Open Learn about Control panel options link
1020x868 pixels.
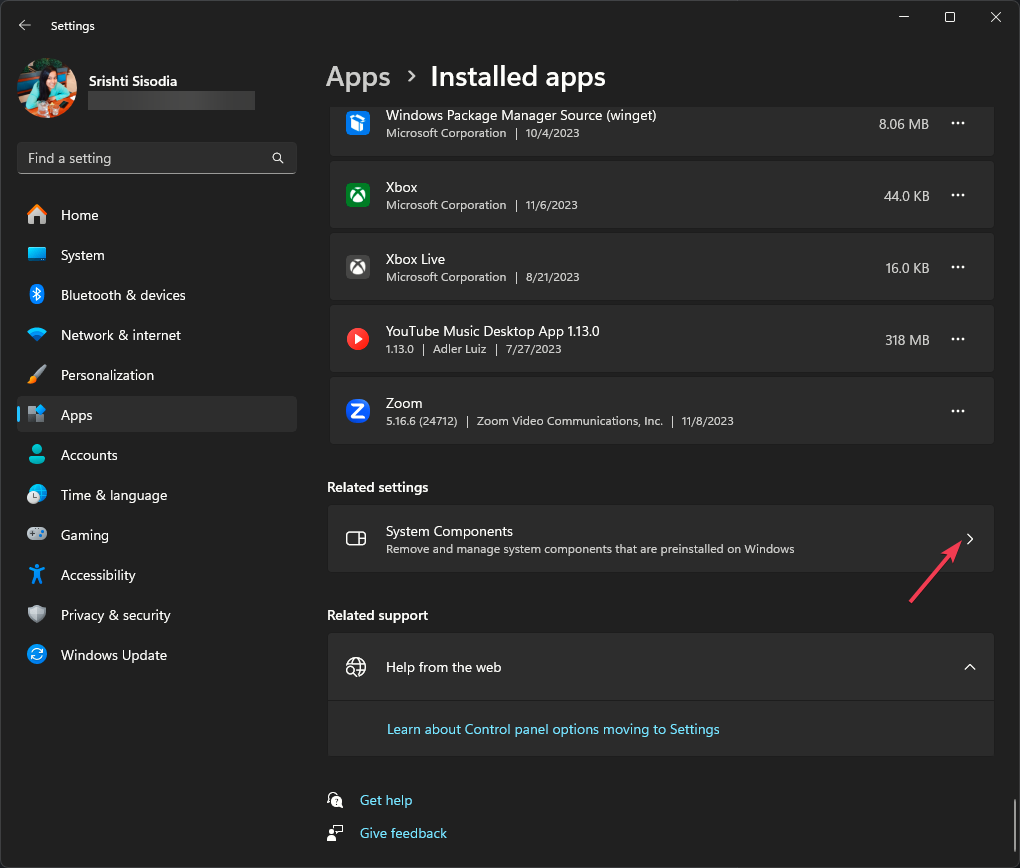coord(553,729)
